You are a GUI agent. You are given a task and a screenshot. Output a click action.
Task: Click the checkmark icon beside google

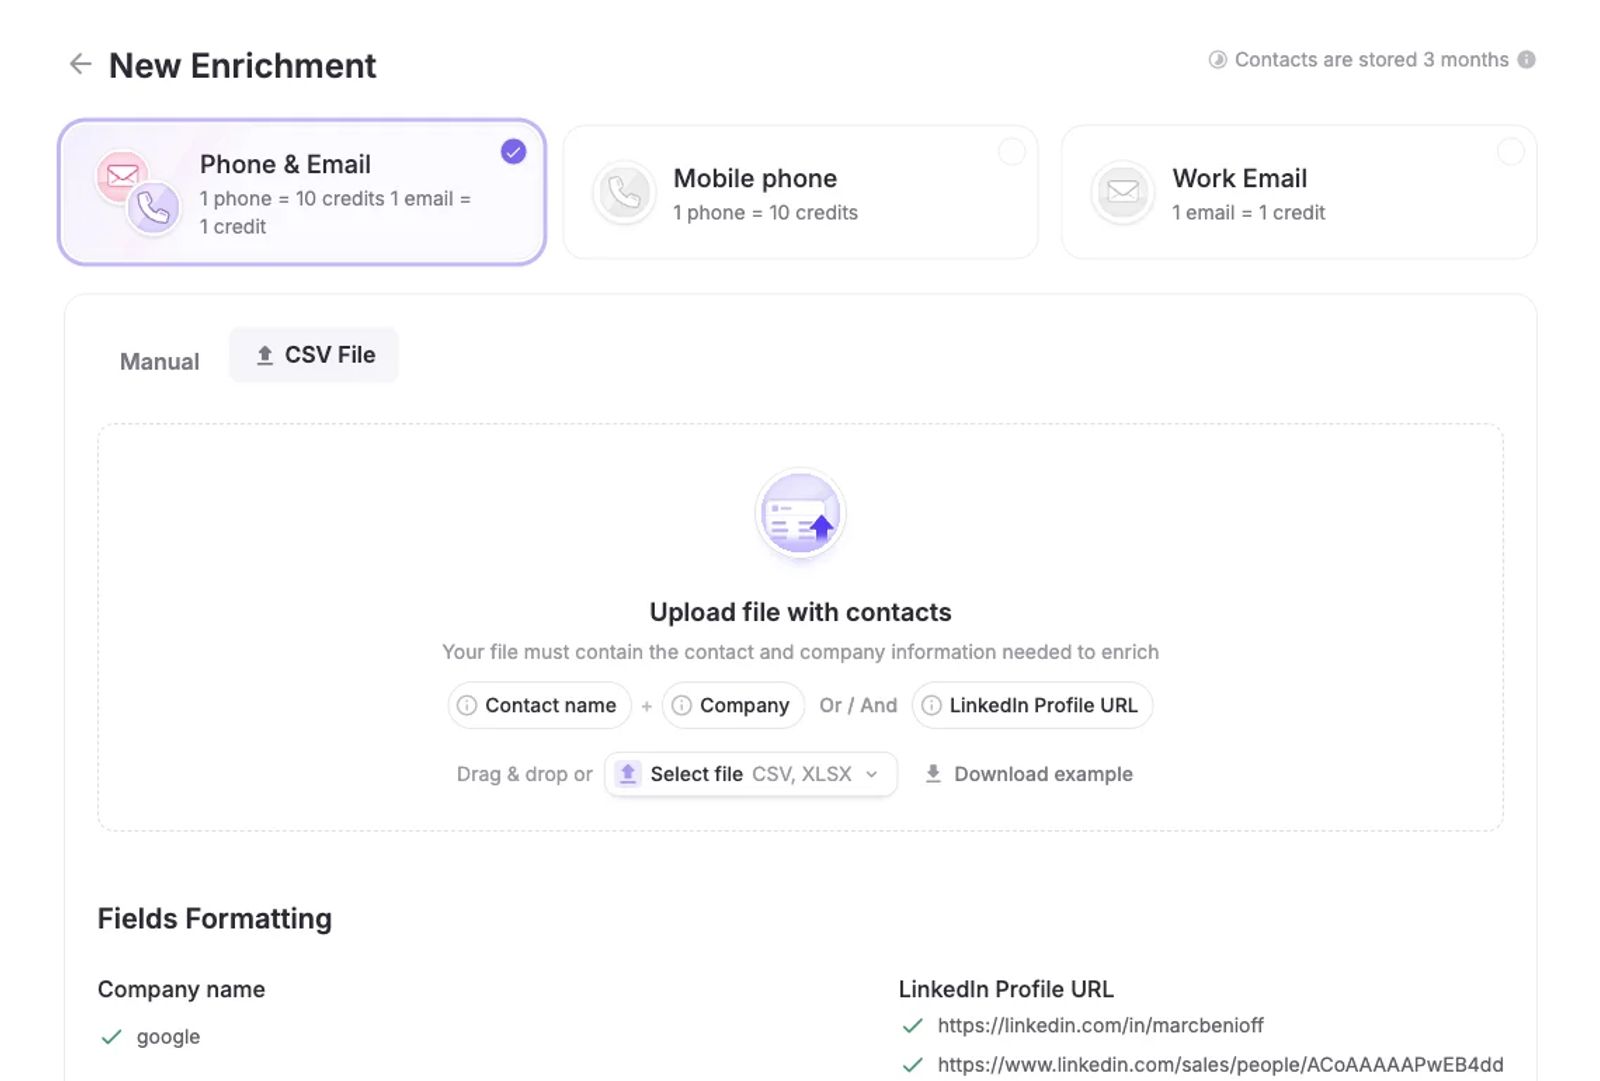click(x=111, y=1037)
